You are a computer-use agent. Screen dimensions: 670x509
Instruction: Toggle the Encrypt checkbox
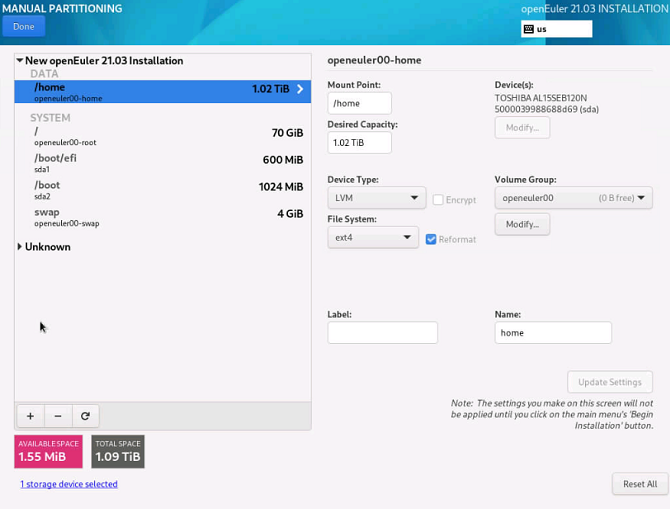point(438,200)
